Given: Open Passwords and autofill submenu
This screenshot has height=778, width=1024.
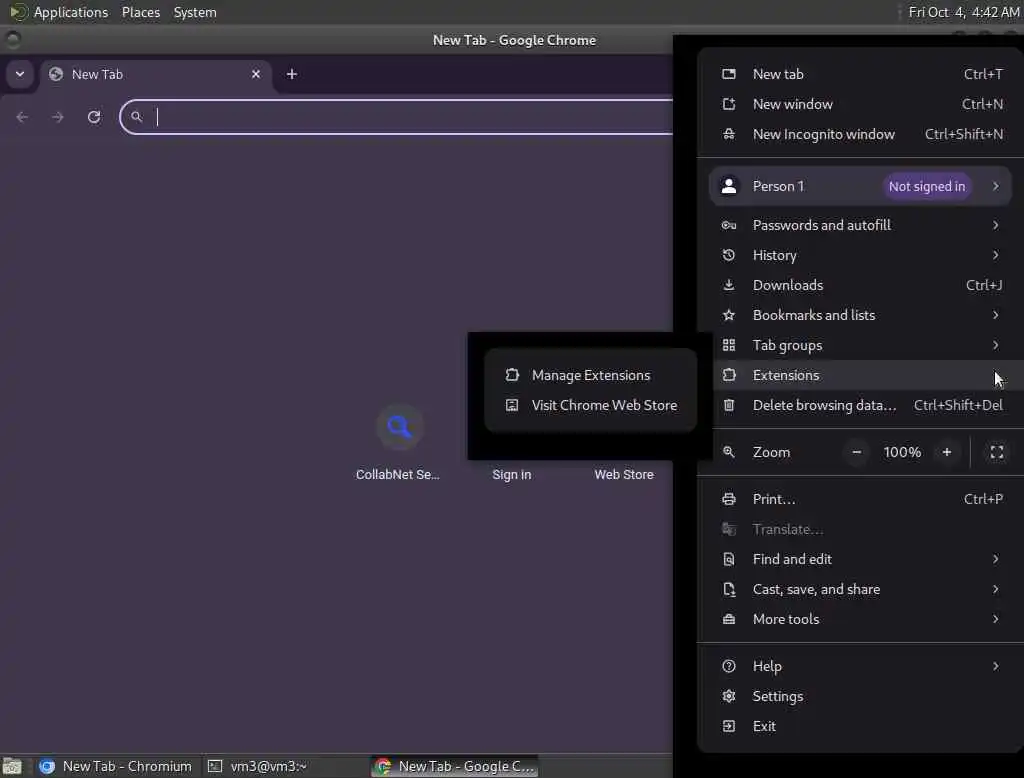Looking at the screenshot, I should click(861, 225).
